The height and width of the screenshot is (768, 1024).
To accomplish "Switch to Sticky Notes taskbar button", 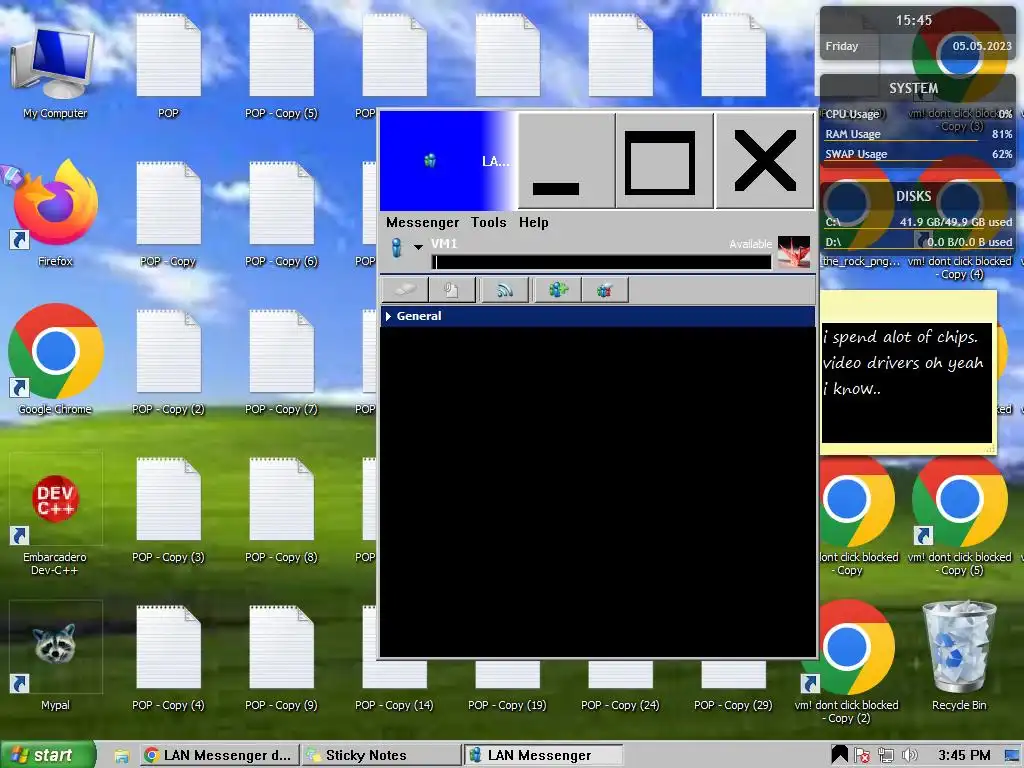I will click(x=381, y=756).
